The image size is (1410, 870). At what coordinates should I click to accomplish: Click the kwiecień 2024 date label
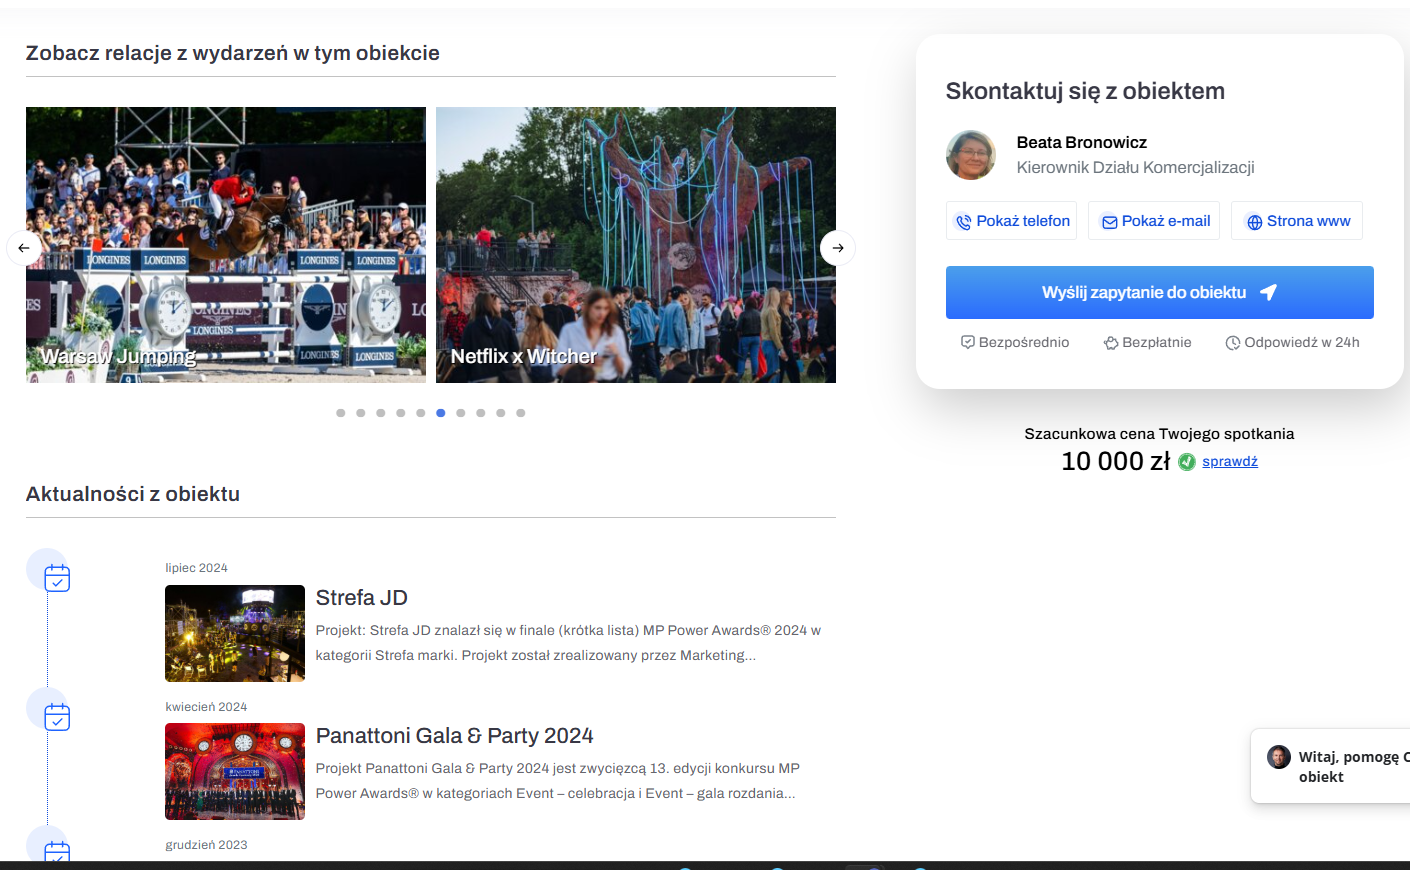[x=206, y=707]
